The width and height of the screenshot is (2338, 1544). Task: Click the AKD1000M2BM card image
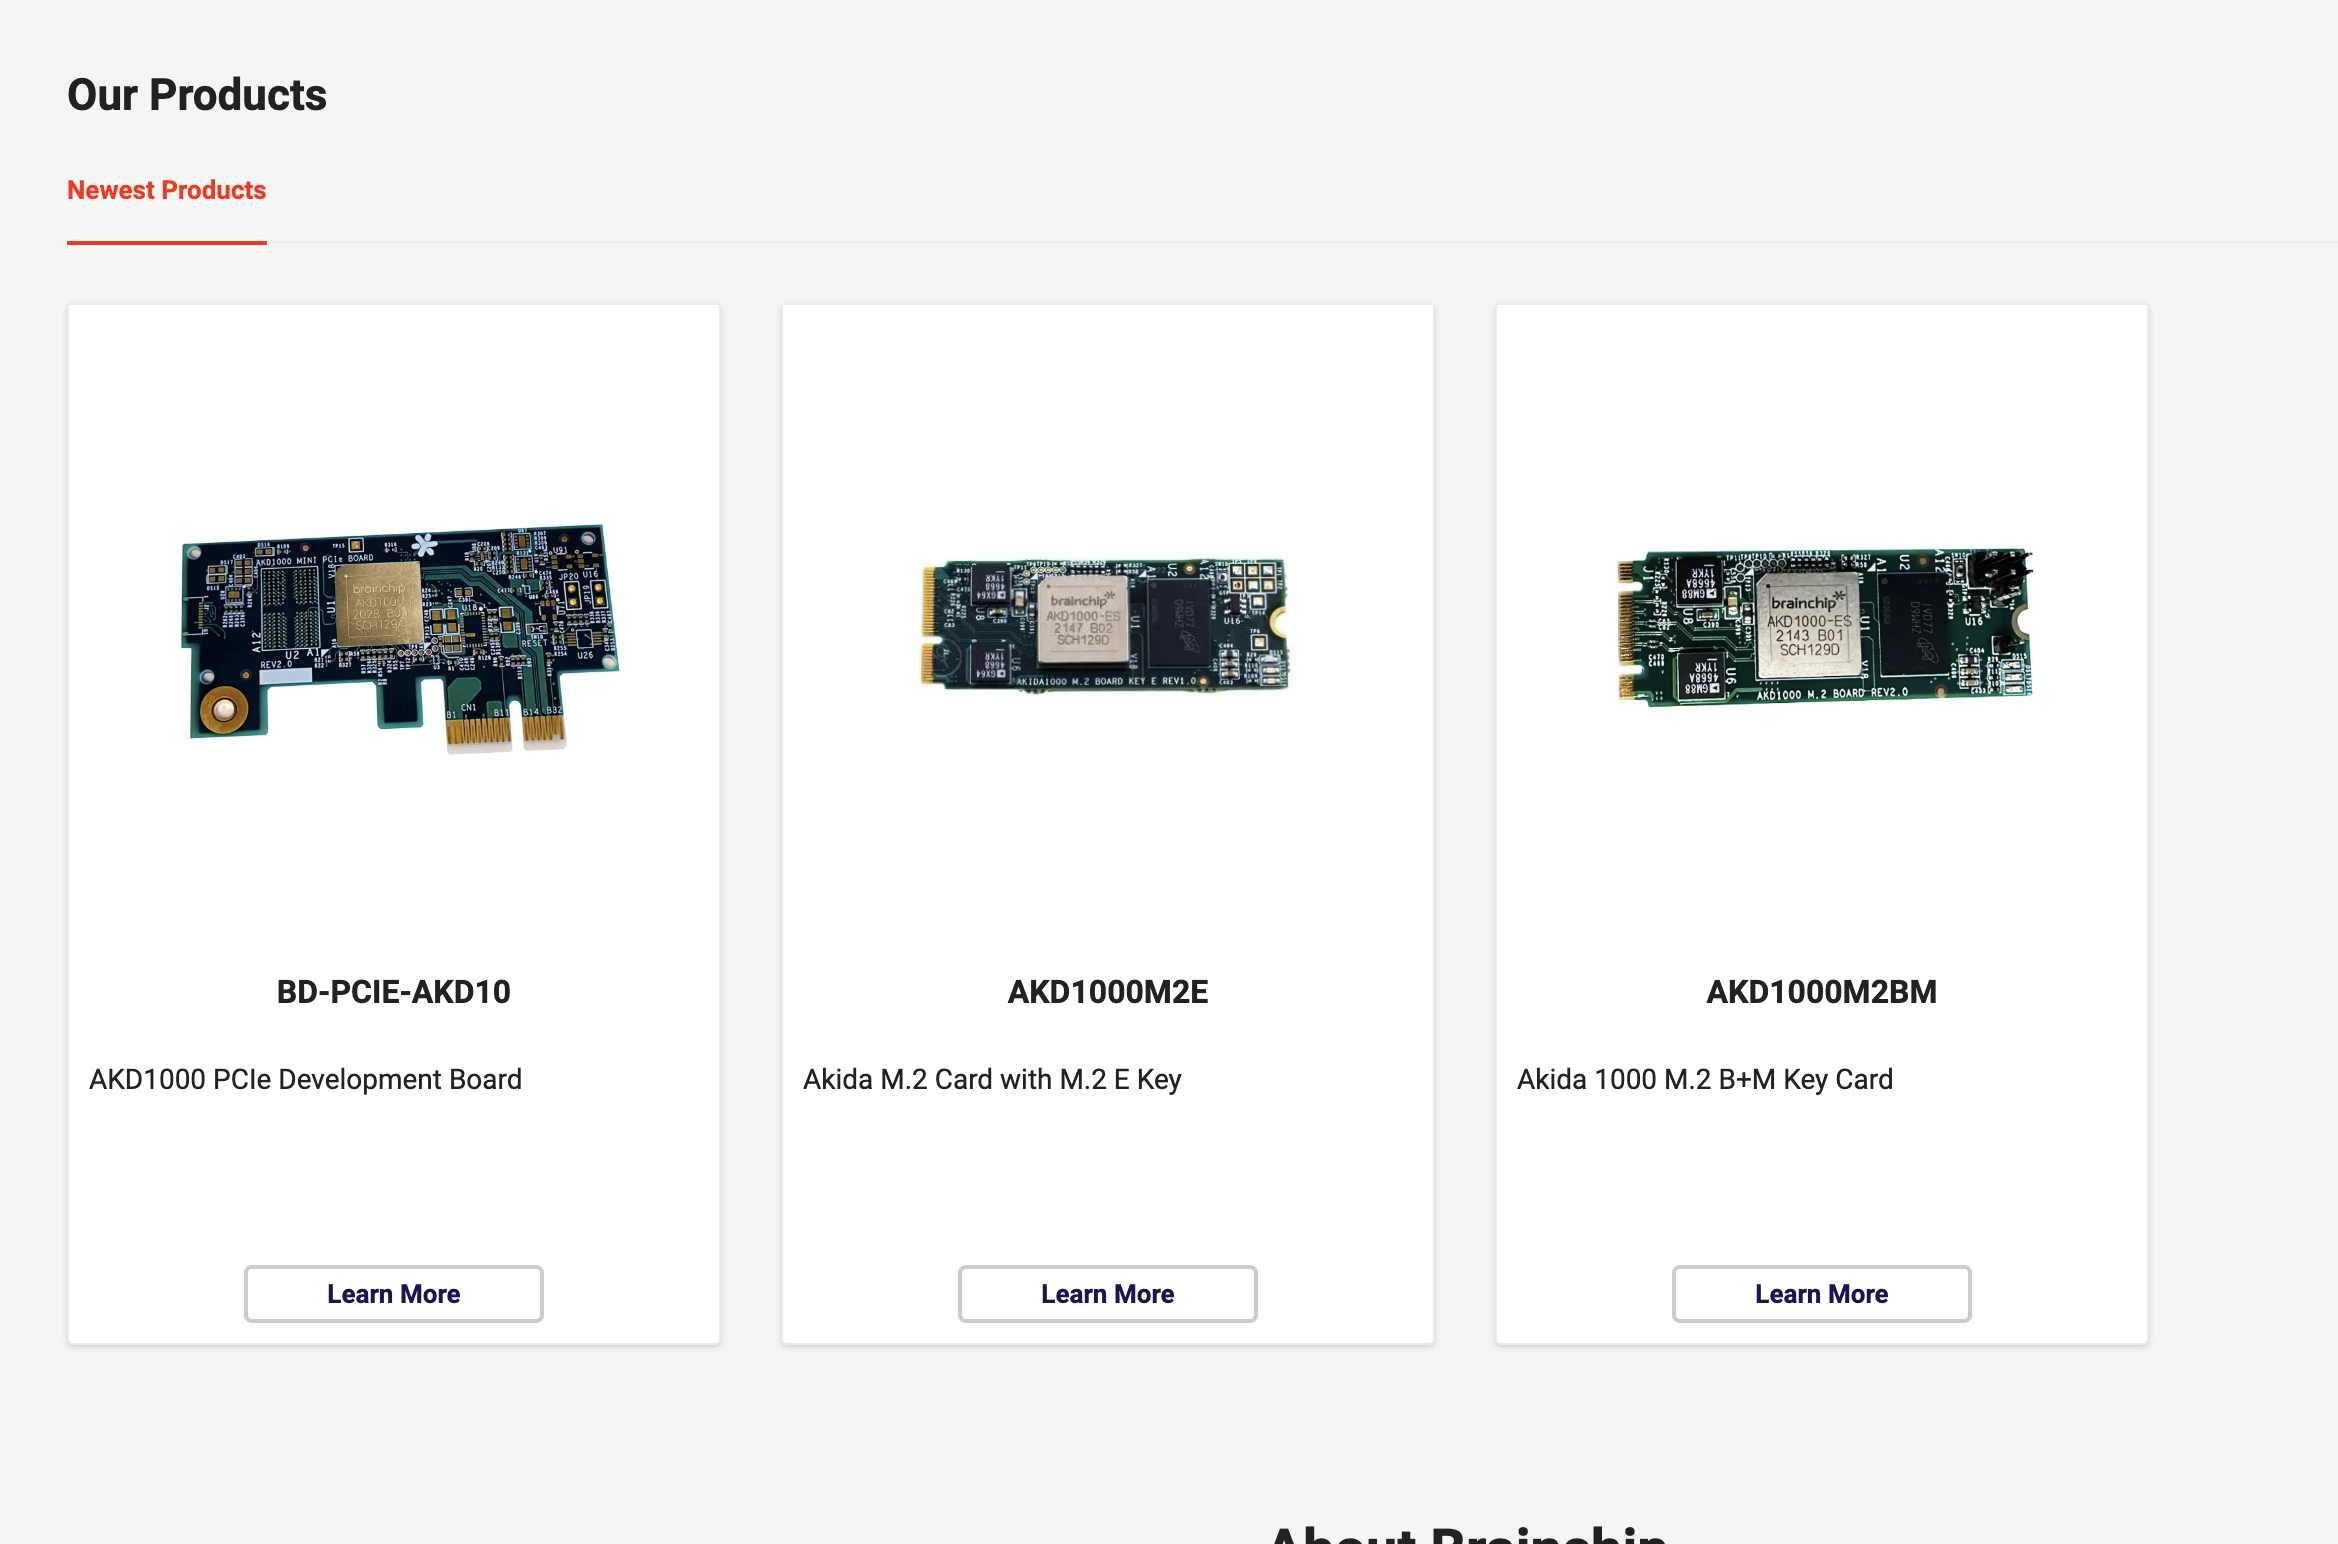click(1823, 626)
